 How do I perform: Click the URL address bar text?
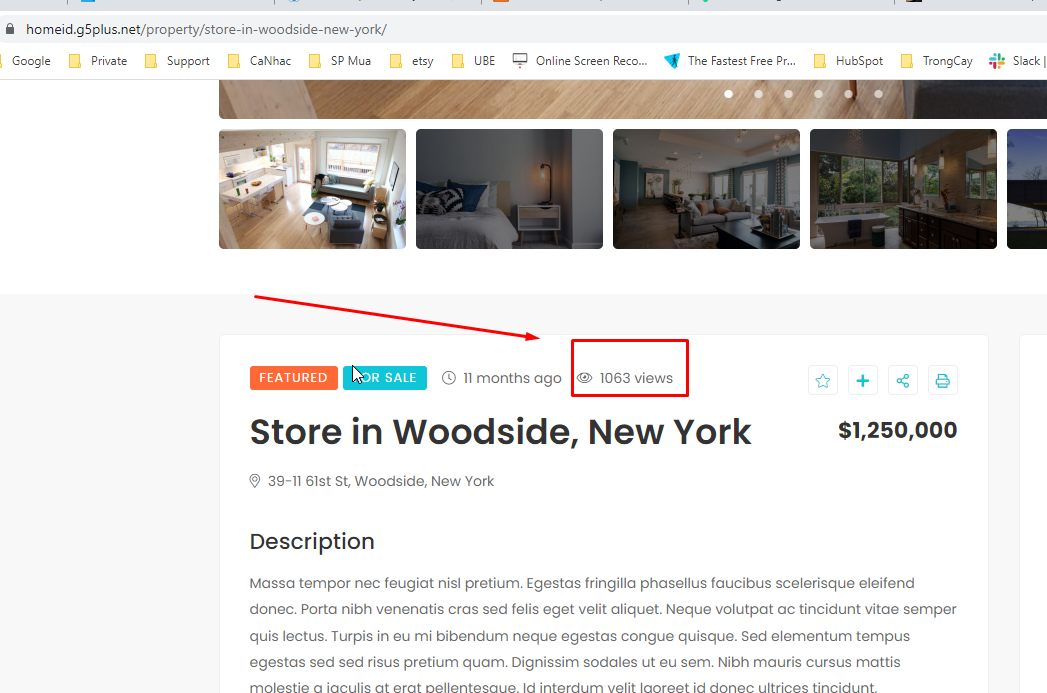206,29
